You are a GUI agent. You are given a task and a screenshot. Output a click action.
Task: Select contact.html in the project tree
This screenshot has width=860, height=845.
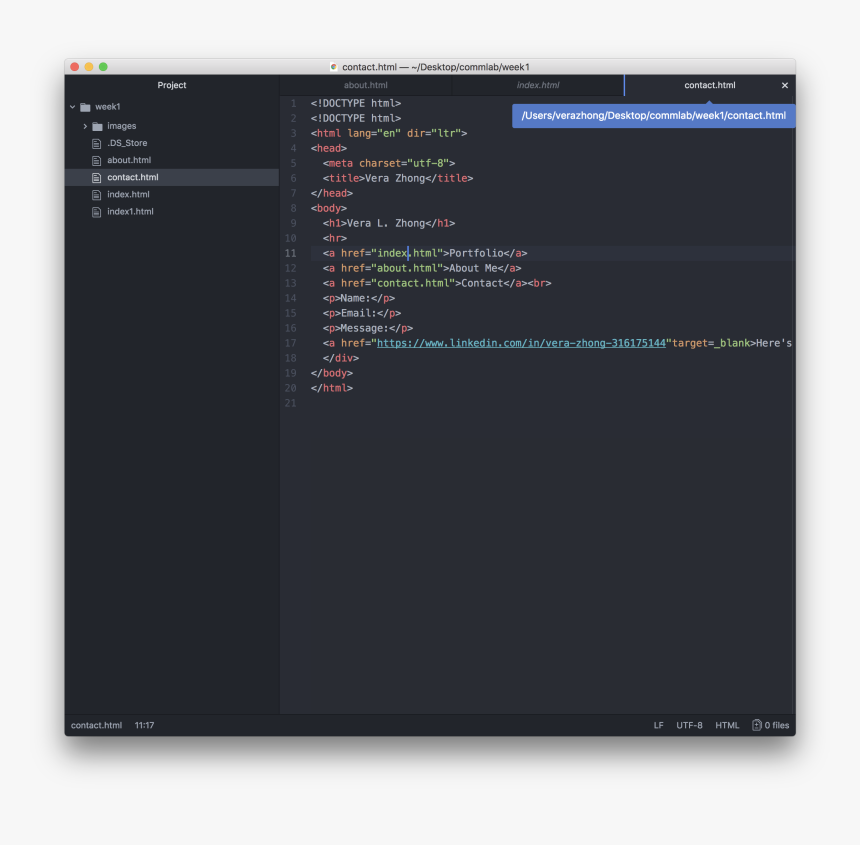[x=133, y=177]
